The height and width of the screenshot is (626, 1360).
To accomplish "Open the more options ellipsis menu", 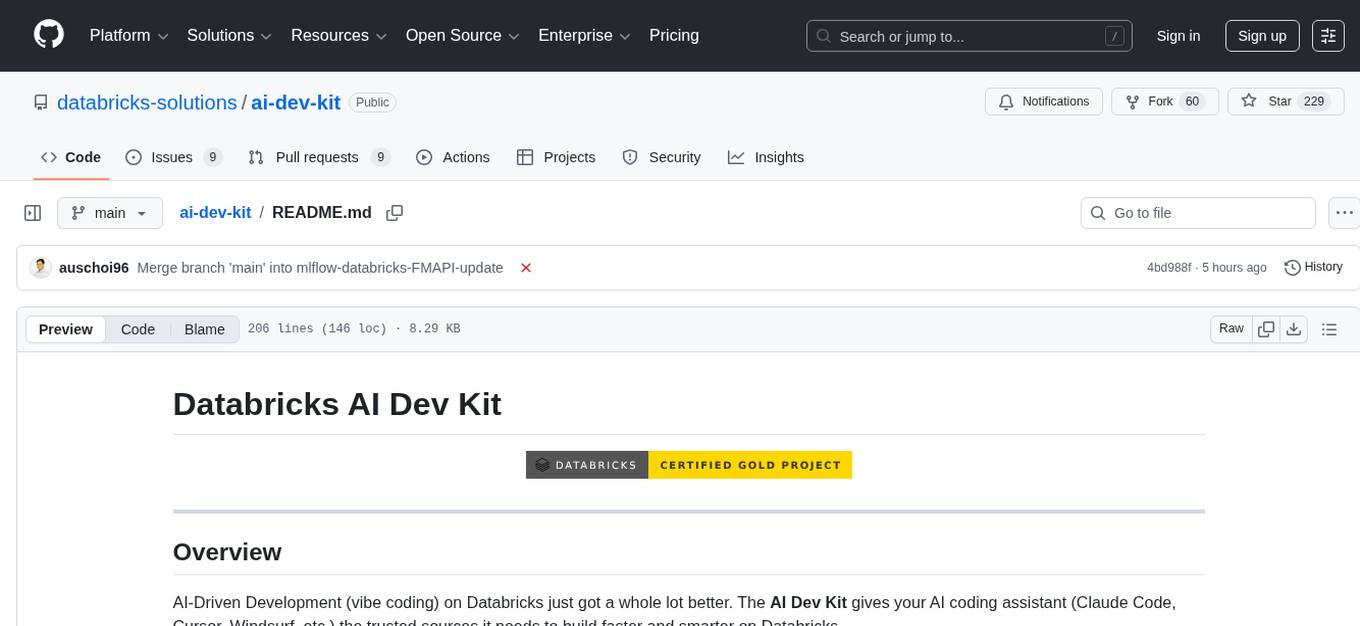I will click(1344, 212).
